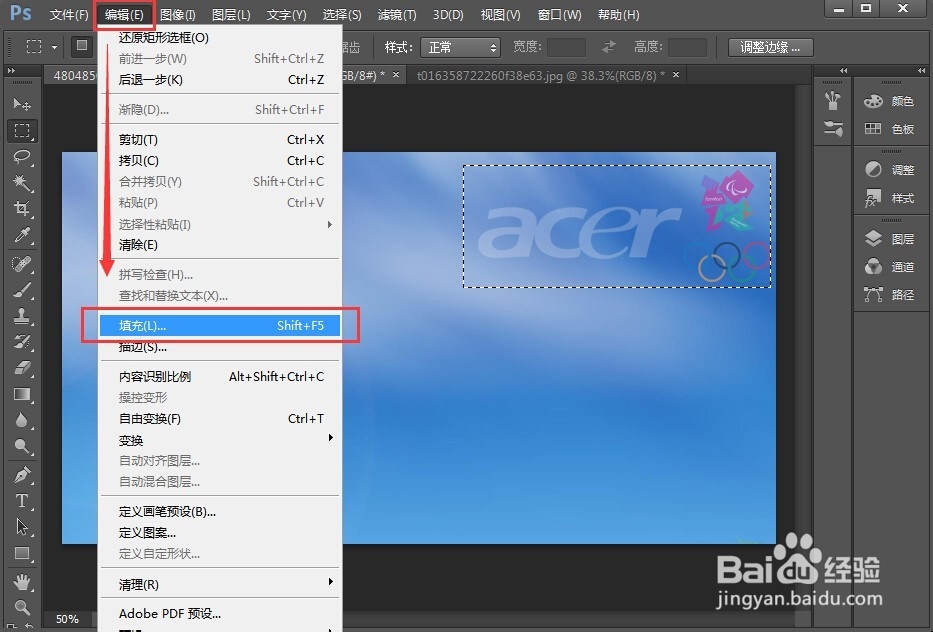The image size is (933, 632).
Task: Open the 样式 blend mode dropdown
Action: [x=459, y=46]
